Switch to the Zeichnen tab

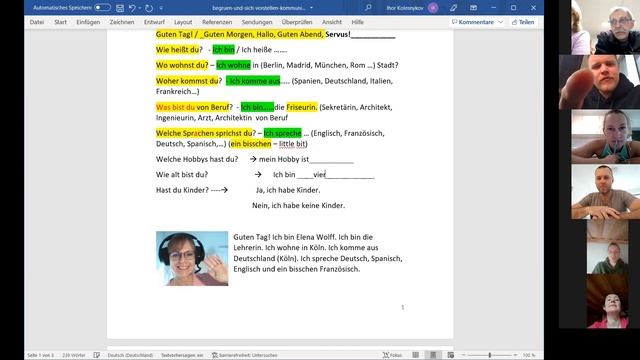tap(122, 22)
